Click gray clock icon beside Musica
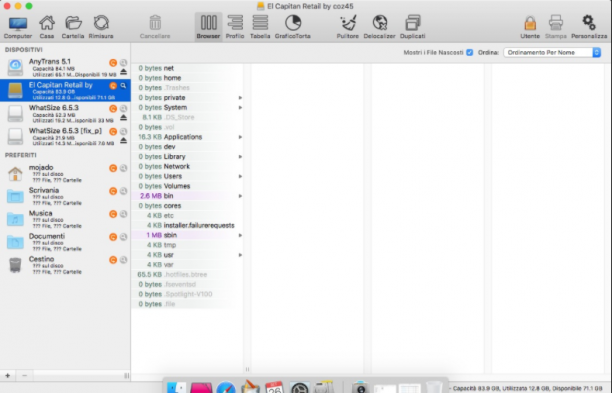 tap(123, 214)
